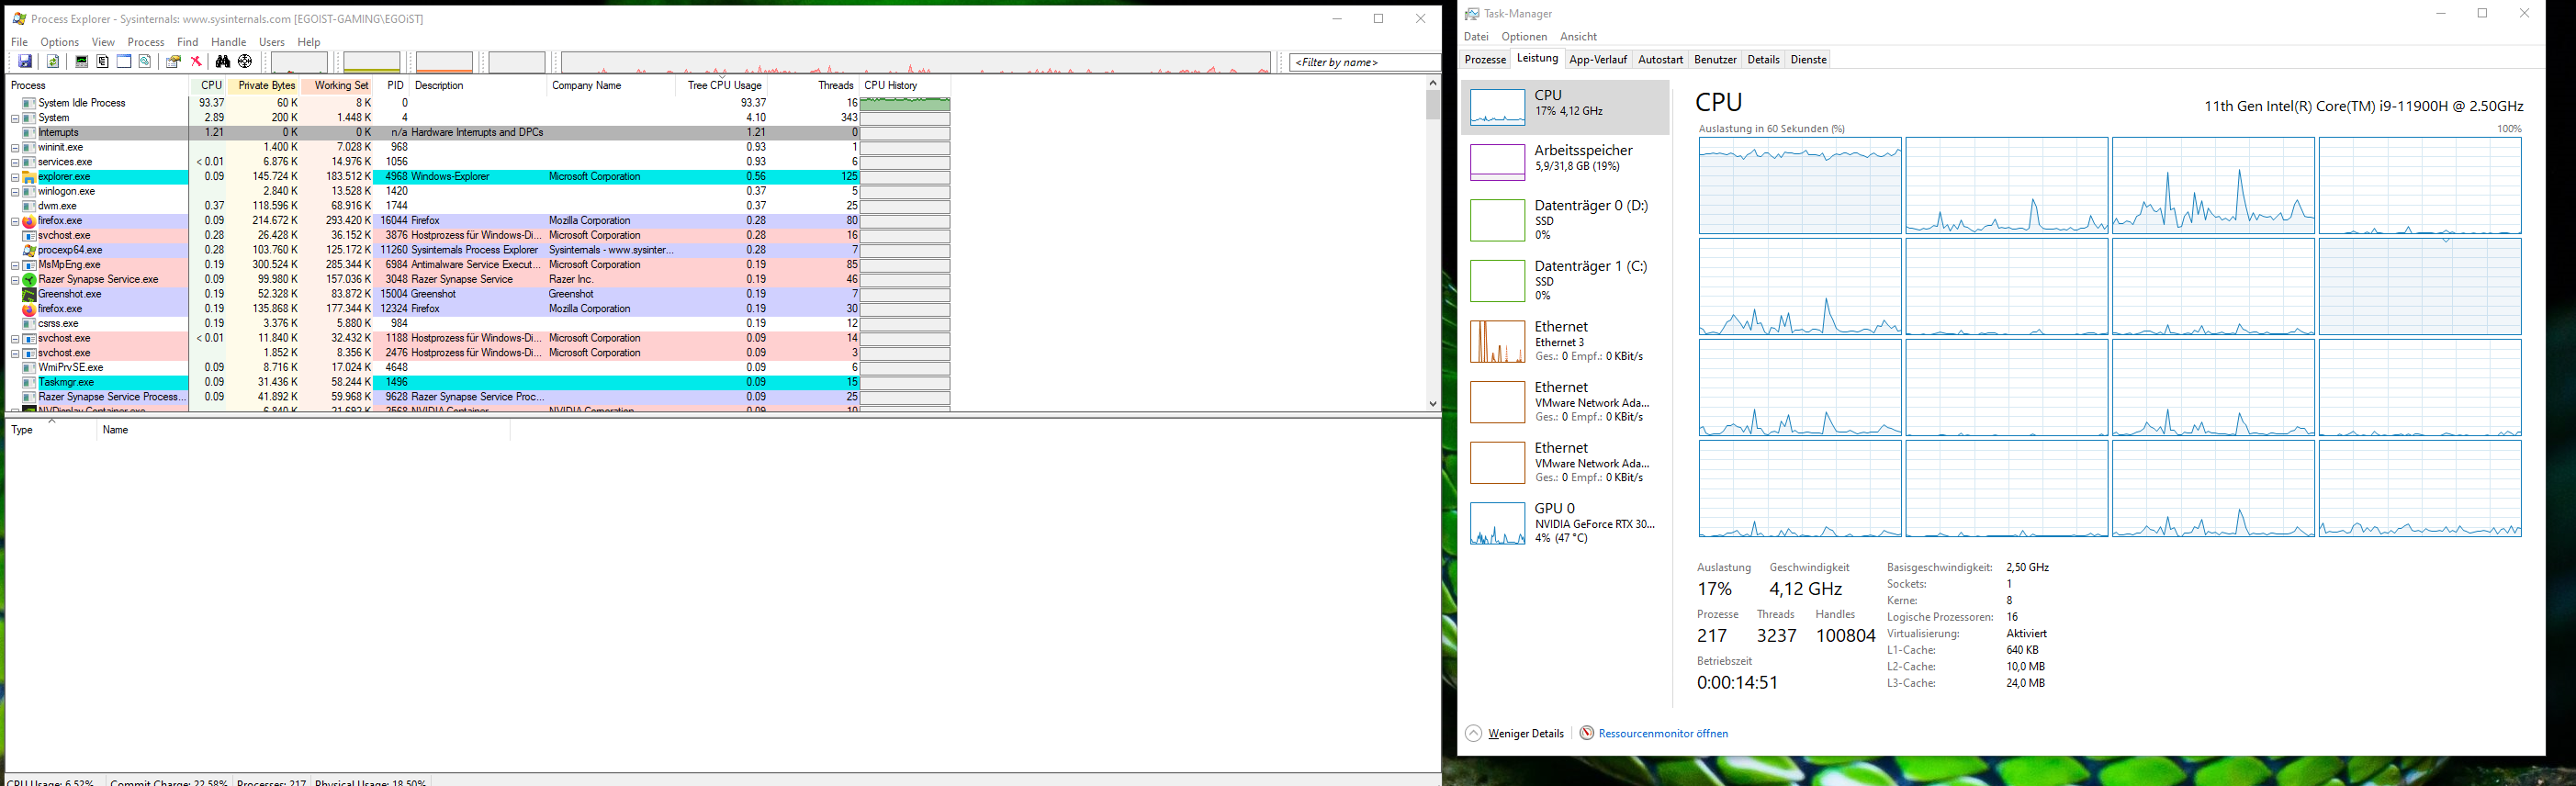Click the Weniger Details button

pos(1515,734)
